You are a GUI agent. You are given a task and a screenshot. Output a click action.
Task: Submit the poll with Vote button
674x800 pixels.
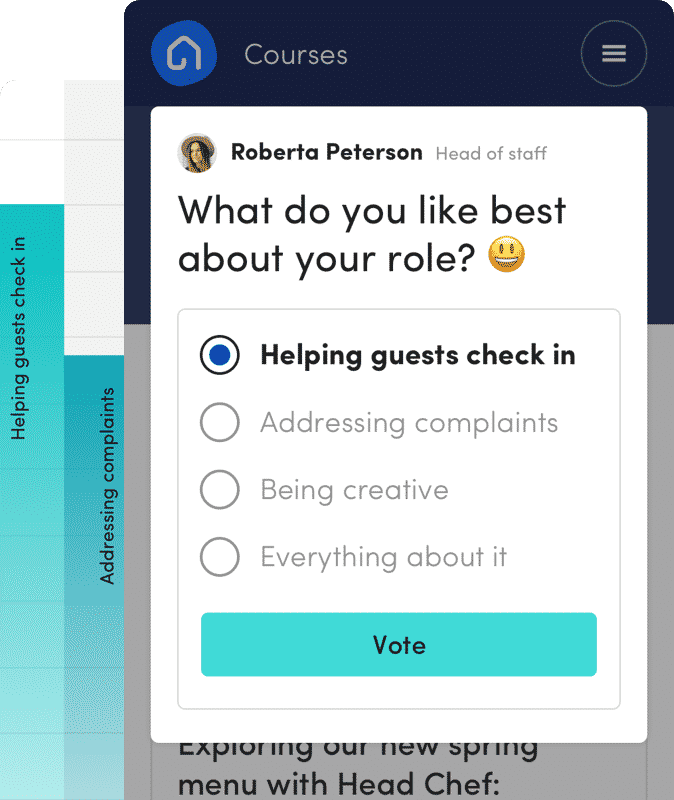399,644
